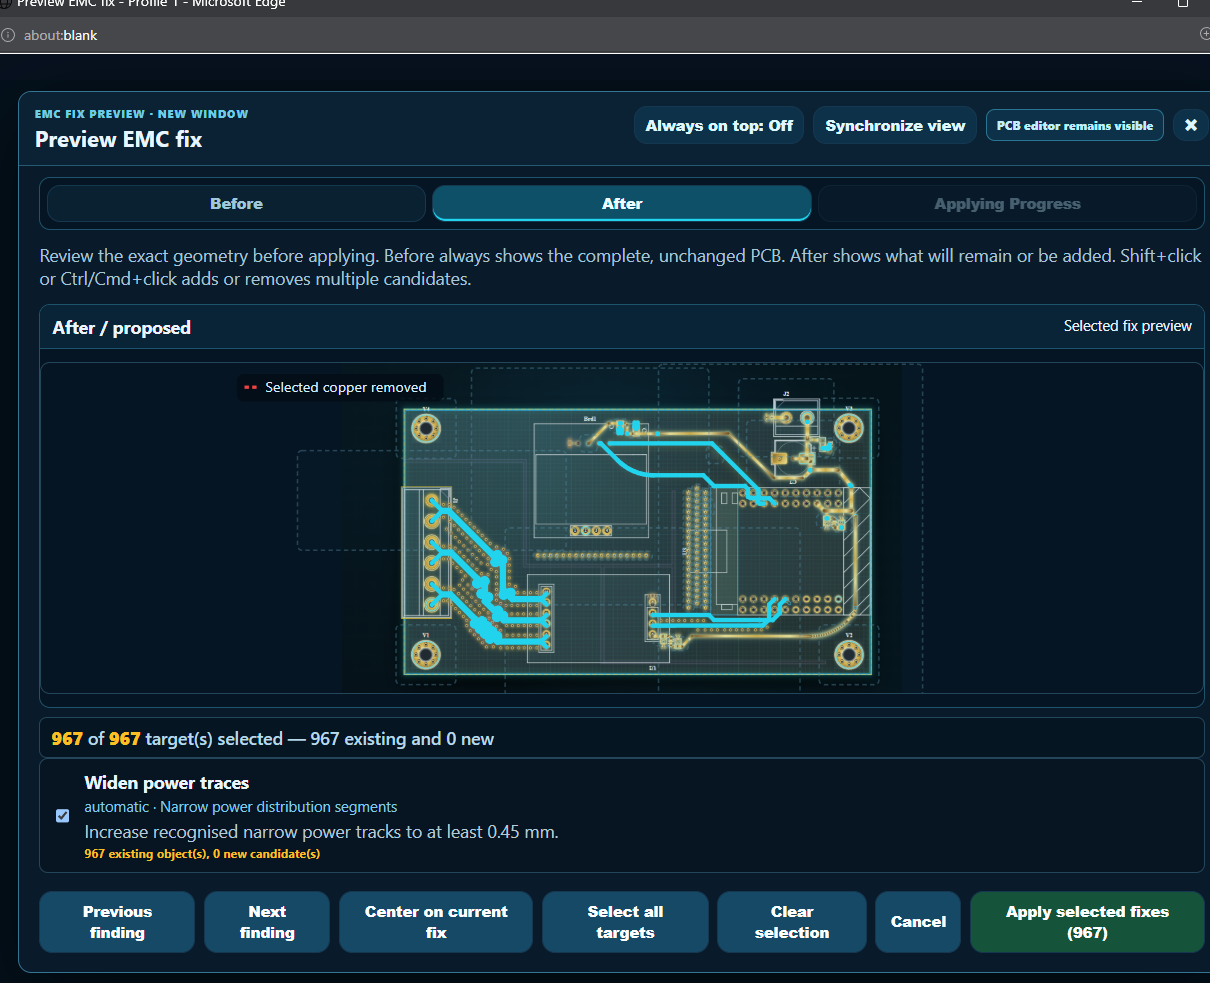Switch to the Before tab
1210x983 pixels.
coord(237,203)
